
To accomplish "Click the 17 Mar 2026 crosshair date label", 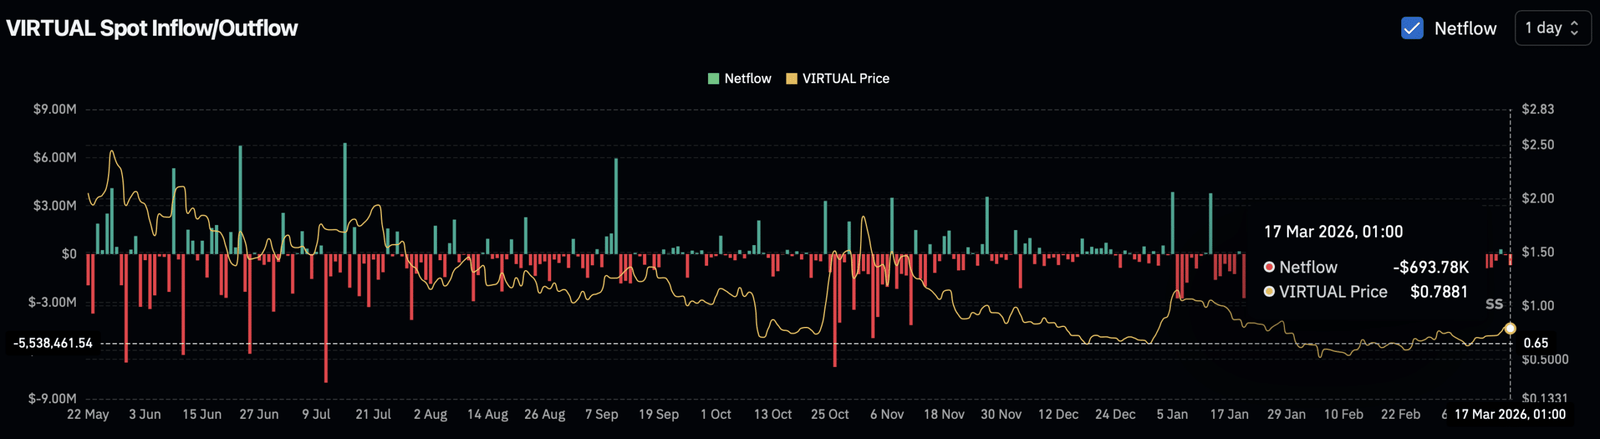I will [x=1510, y=414].
